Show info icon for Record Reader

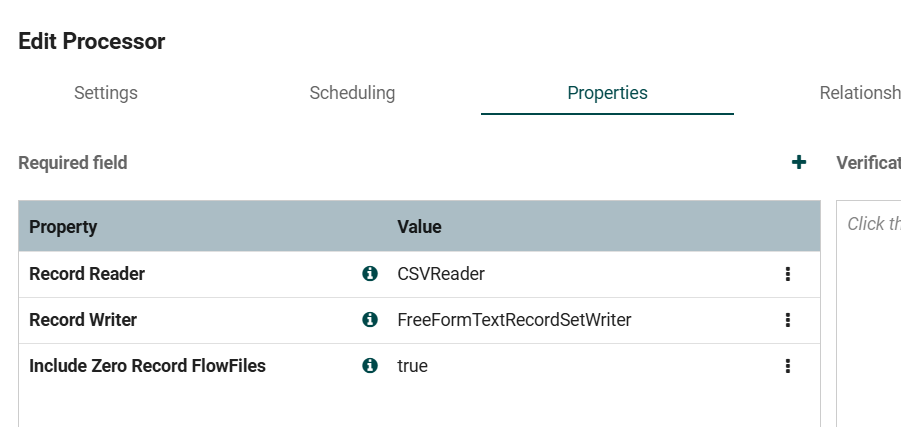coord(370,273)
